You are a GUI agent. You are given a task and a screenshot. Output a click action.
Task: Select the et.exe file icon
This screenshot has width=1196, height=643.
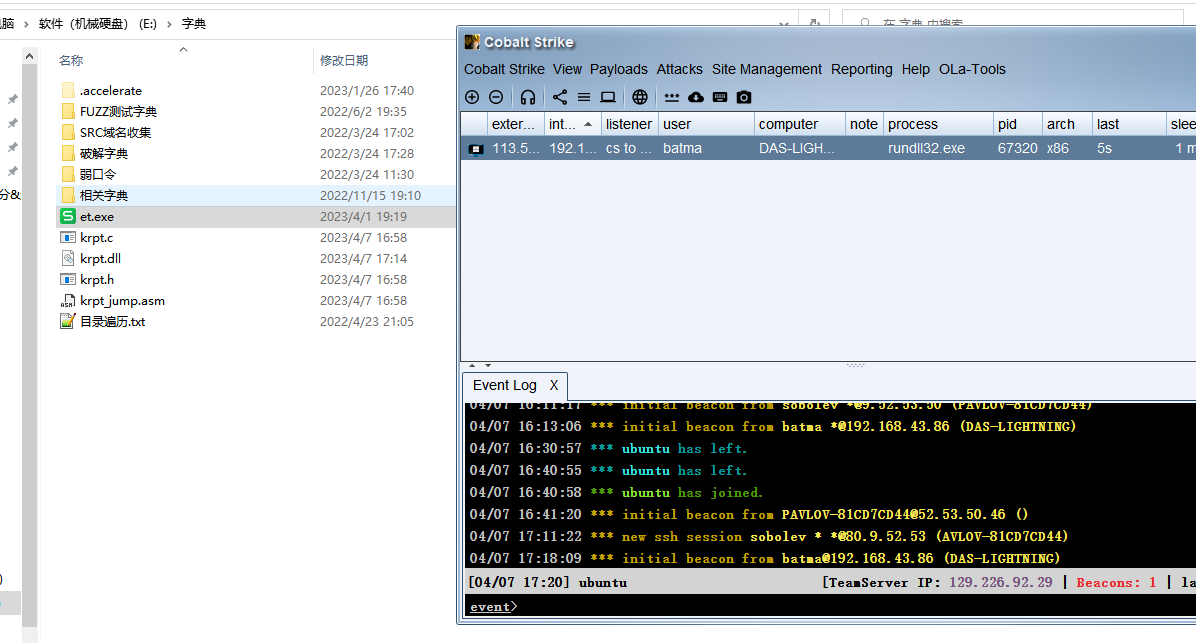pyautogui.click(x=68, y=217)
